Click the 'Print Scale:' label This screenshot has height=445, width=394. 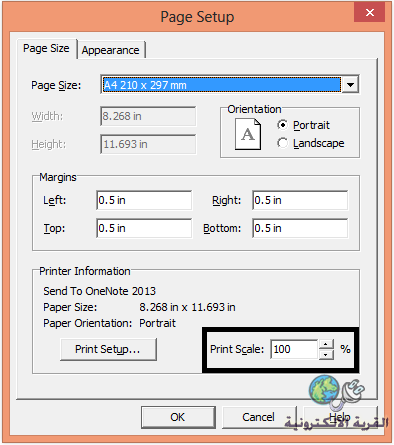pos(237,349)
